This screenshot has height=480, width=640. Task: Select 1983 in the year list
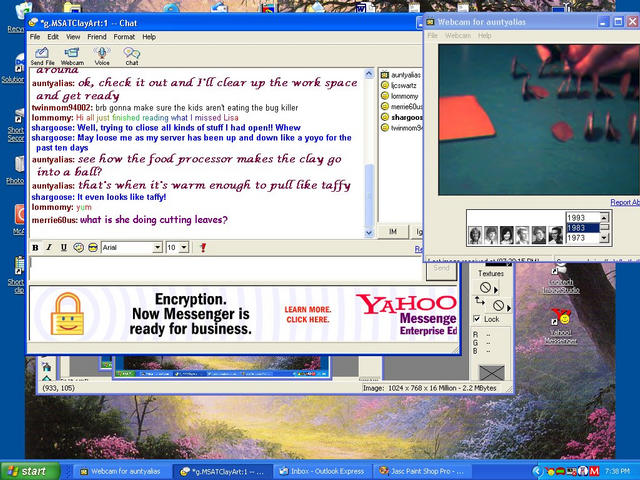pos(582,228)
